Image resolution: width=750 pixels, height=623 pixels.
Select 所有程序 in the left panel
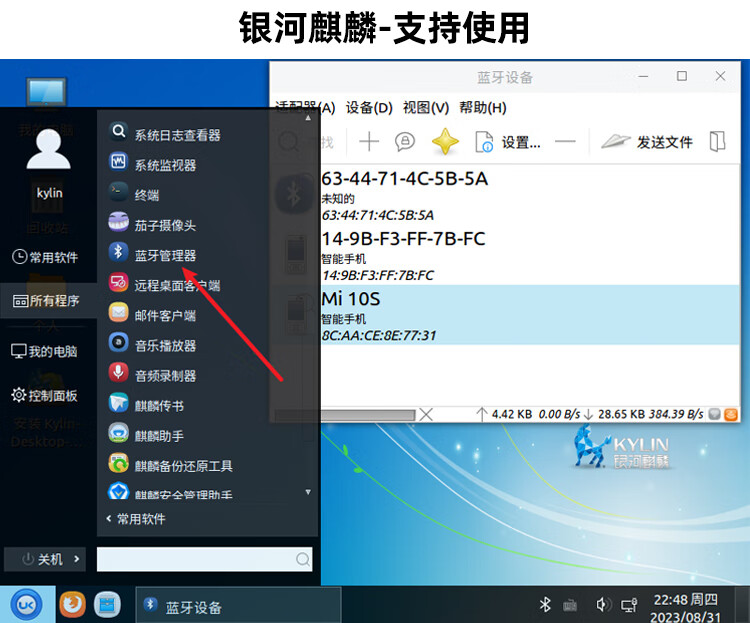pos(48,300)
